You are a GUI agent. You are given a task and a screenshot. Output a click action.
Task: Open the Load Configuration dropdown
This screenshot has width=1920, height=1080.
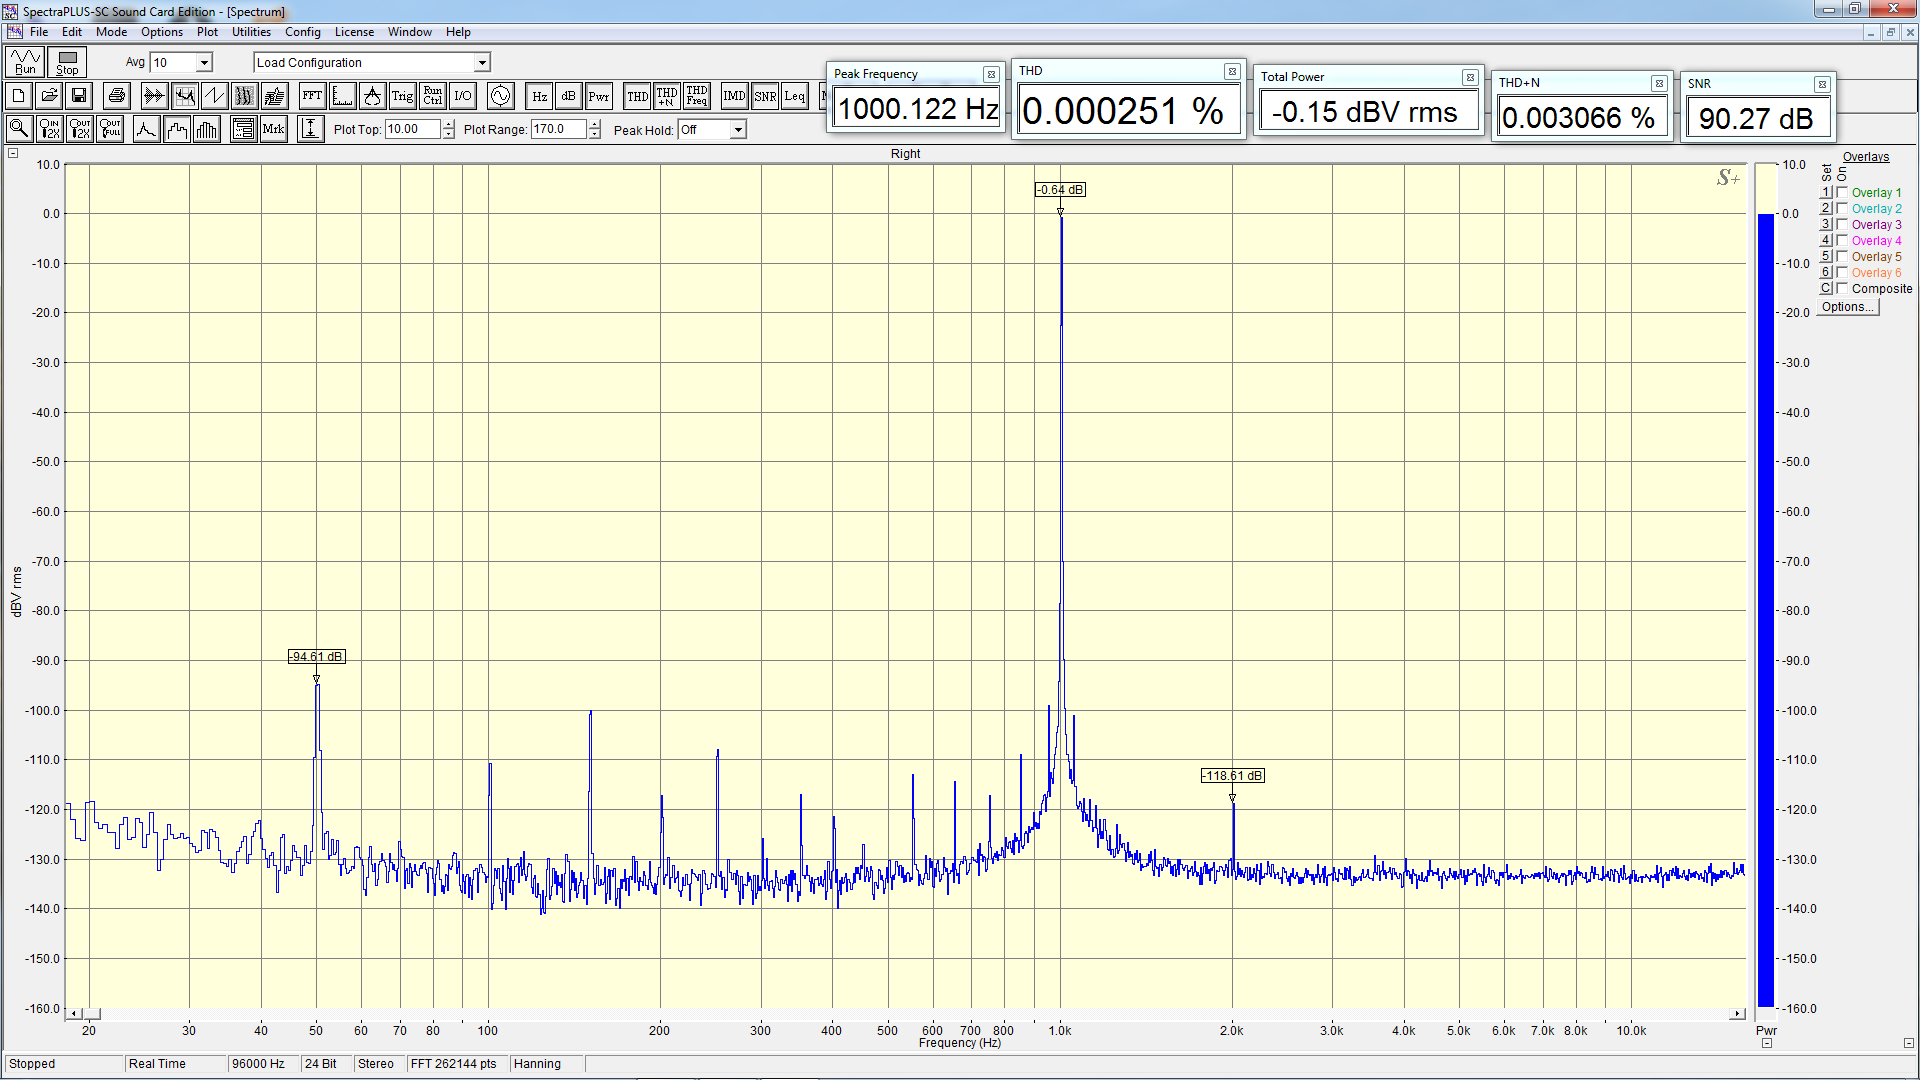pos(481,63)
